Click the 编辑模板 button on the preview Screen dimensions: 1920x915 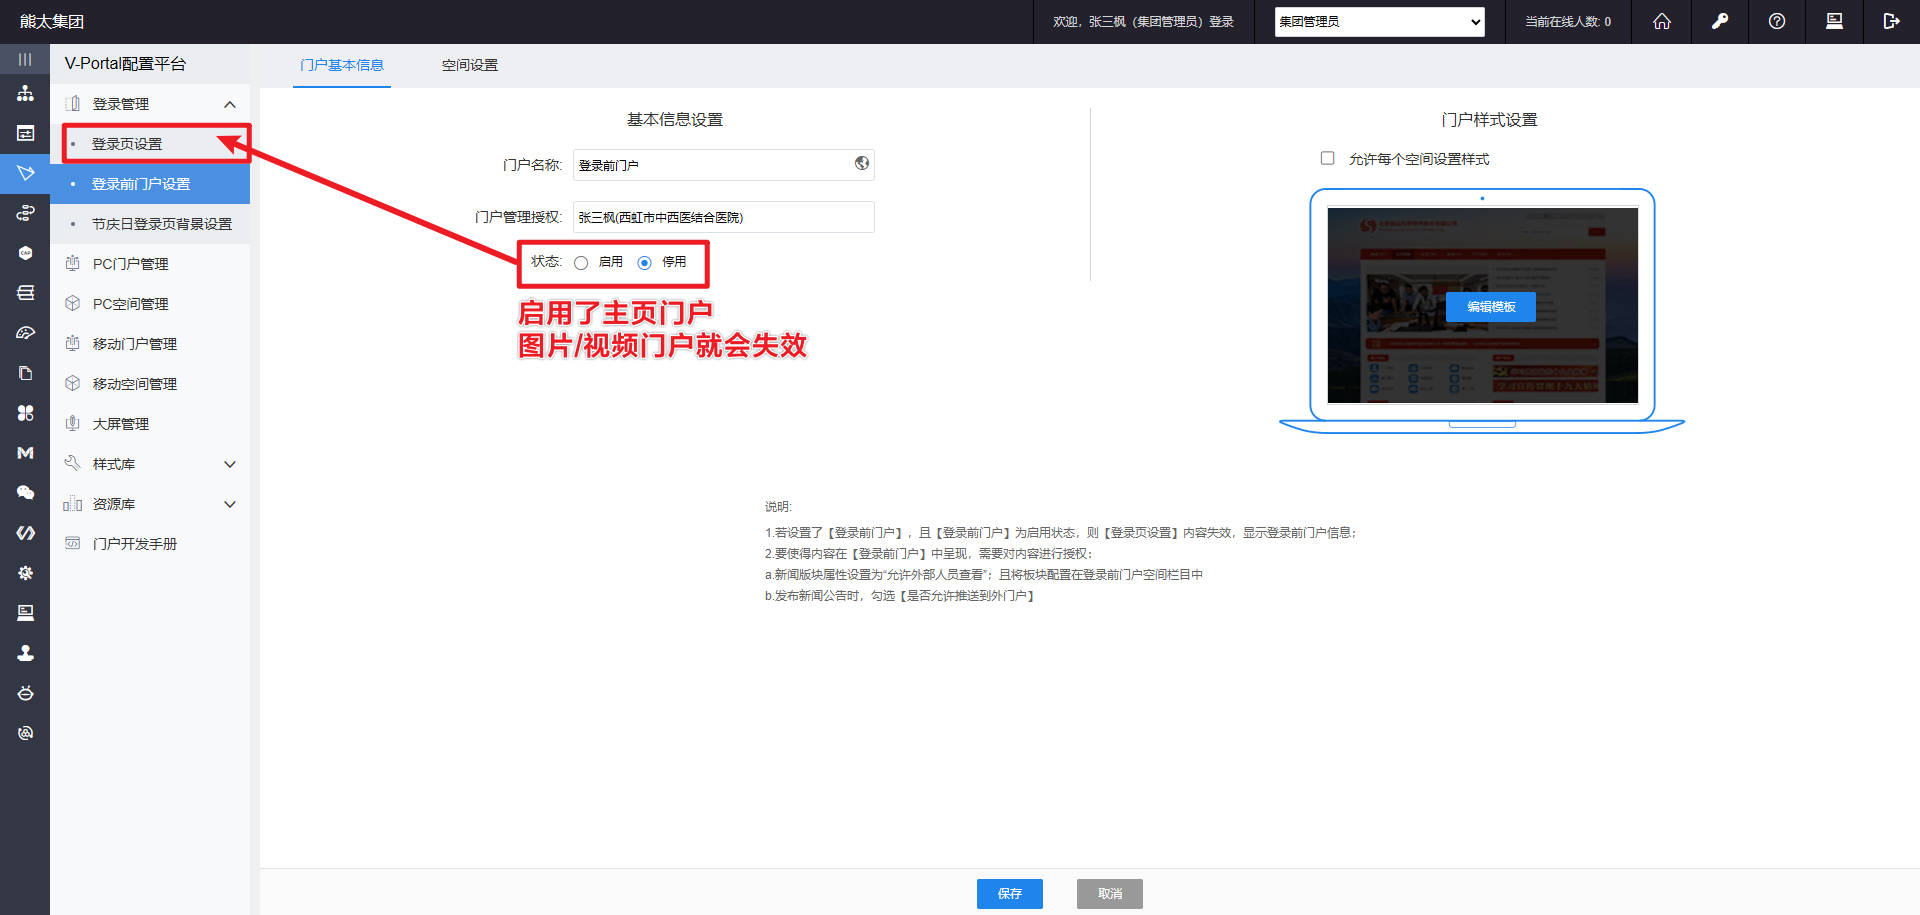point(1490,306)
